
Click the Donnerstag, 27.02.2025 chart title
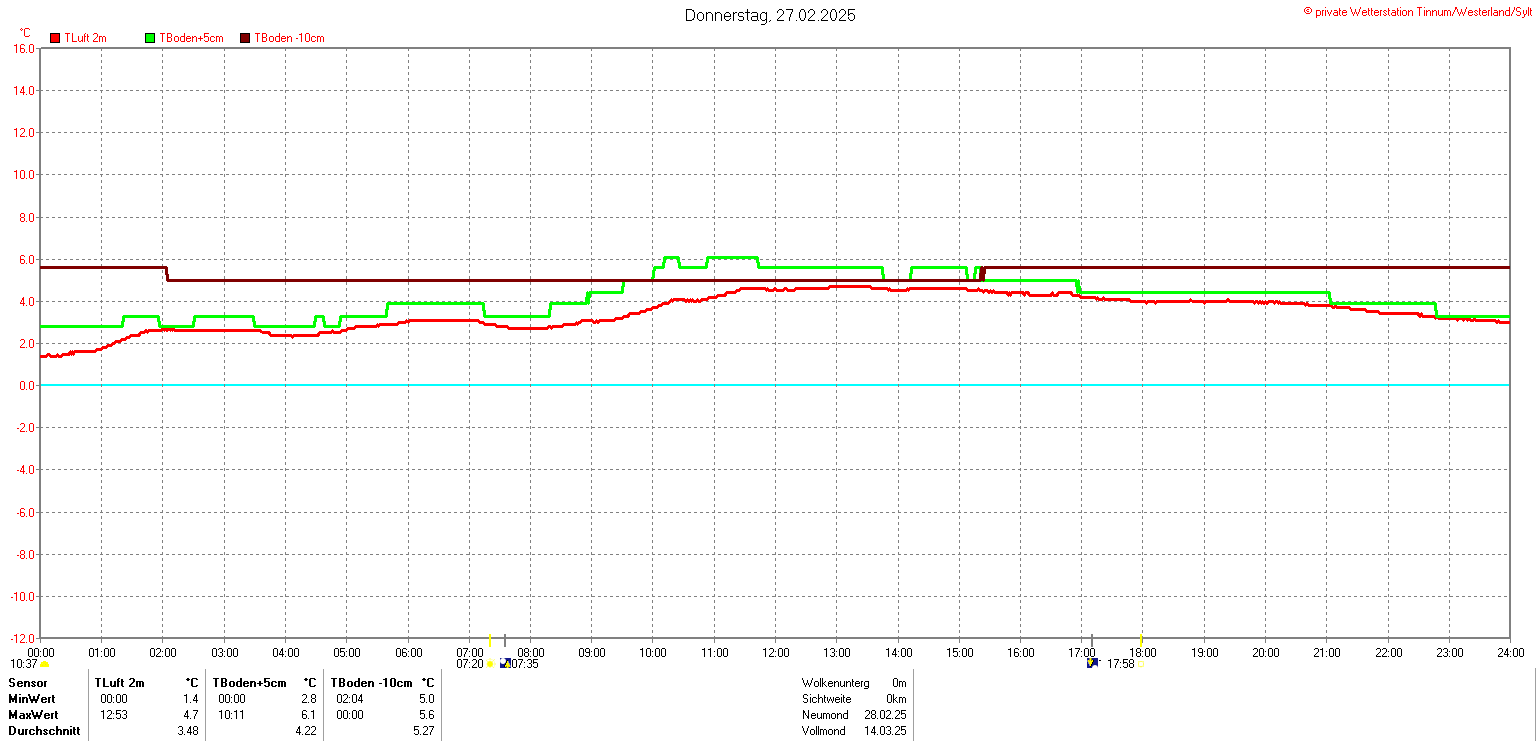(x=770, y=15)
